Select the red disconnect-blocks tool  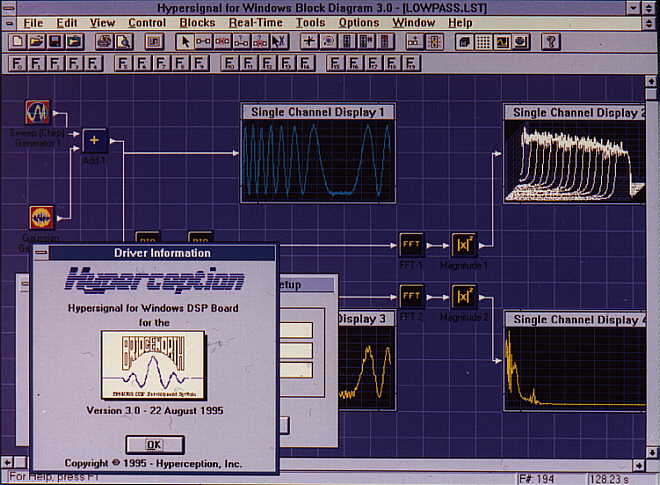[223, 42]
